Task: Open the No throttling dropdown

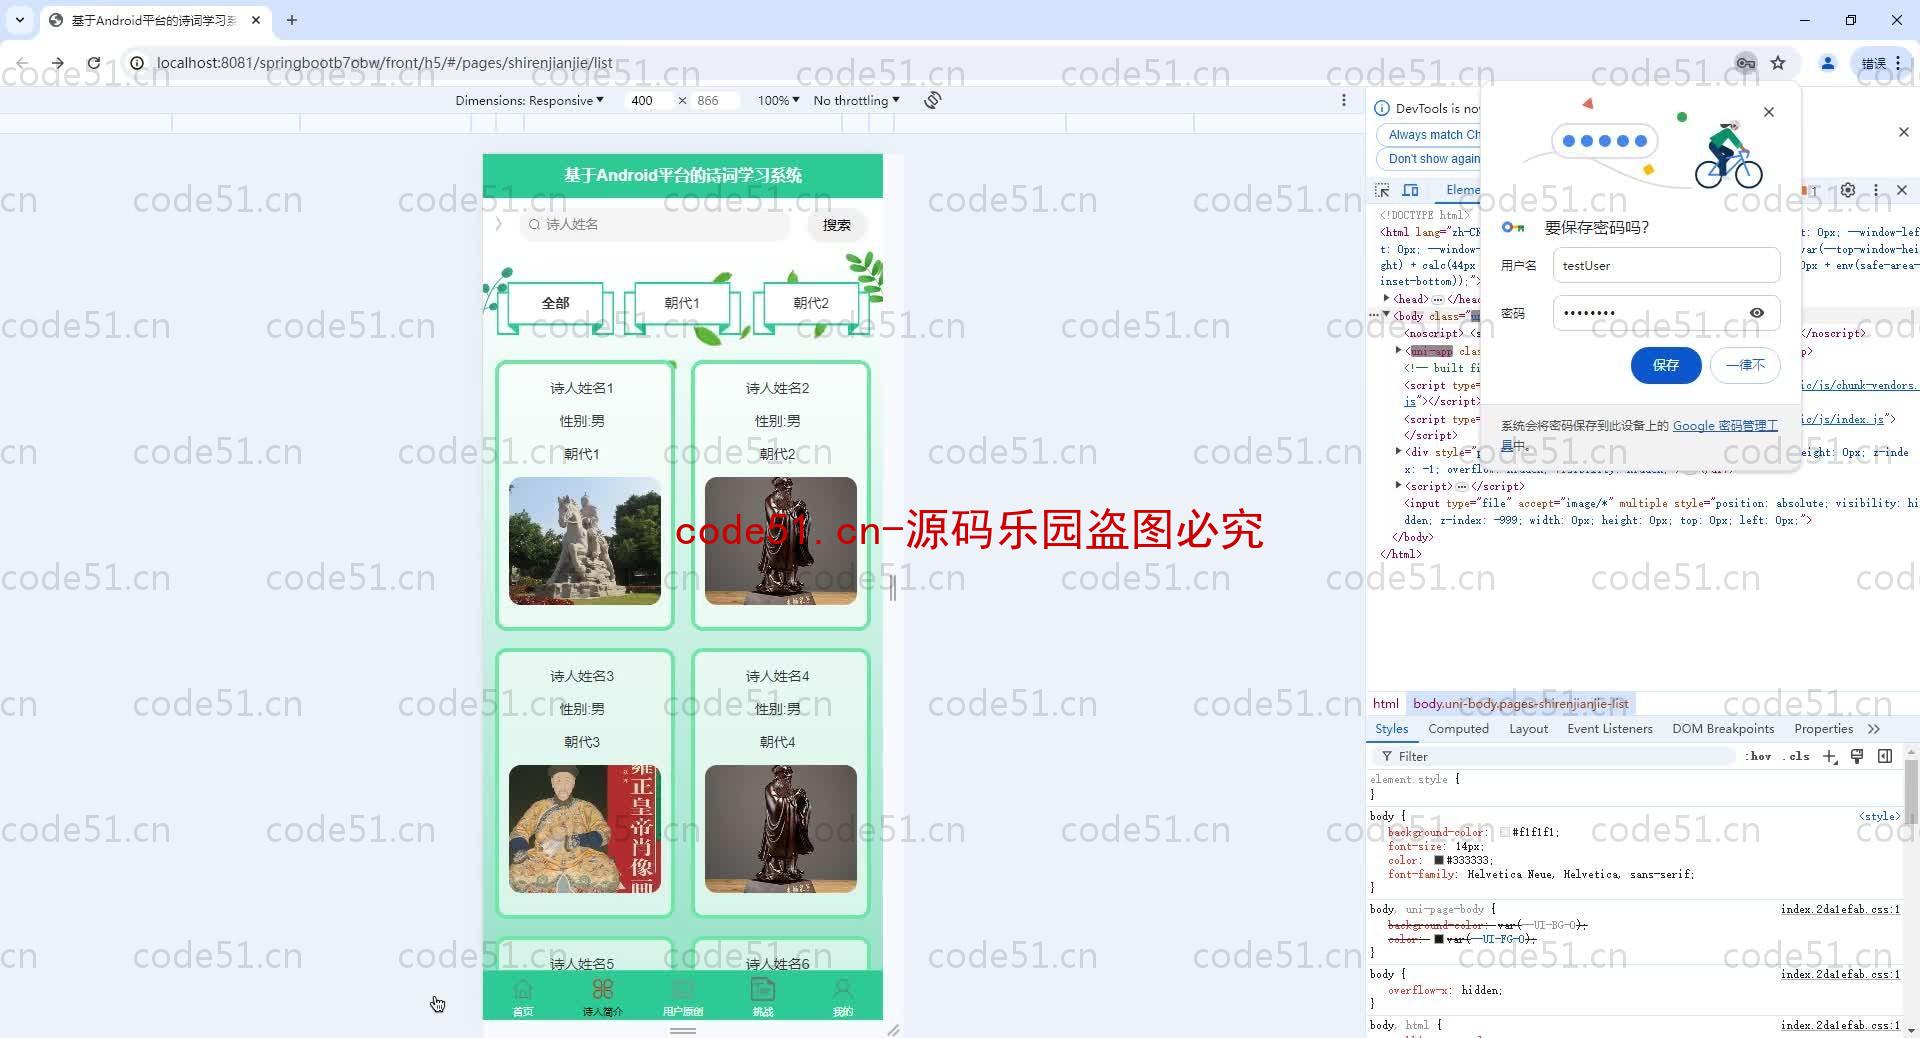Action: 856,100
